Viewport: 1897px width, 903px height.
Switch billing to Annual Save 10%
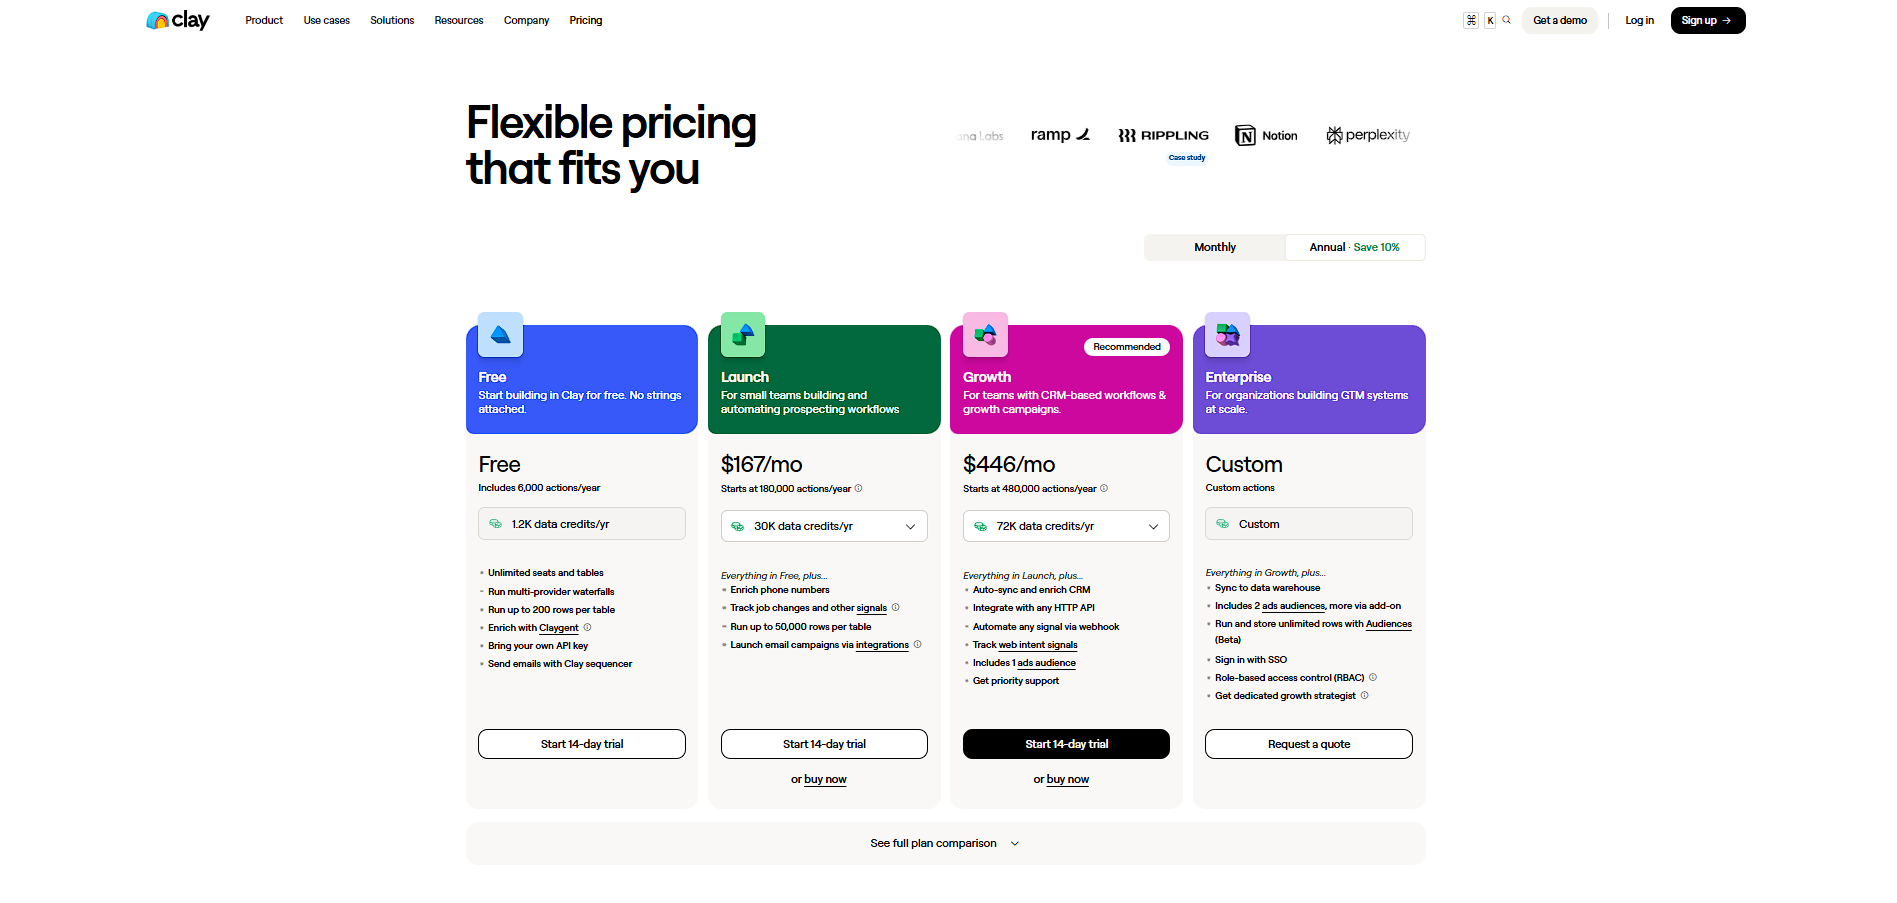pos(1354,247)
